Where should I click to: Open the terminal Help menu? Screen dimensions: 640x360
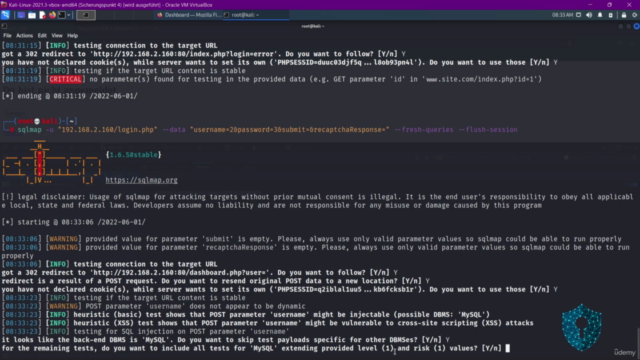[x=72, y=36]
